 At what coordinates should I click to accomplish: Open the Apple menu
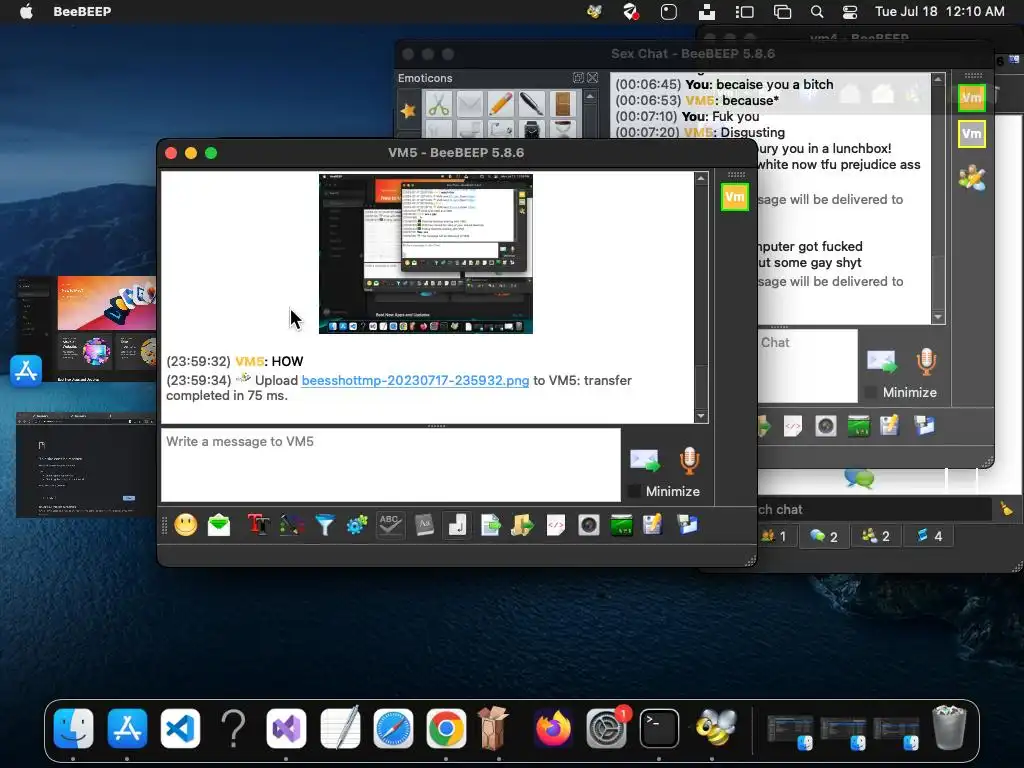[x=26, y=12]
